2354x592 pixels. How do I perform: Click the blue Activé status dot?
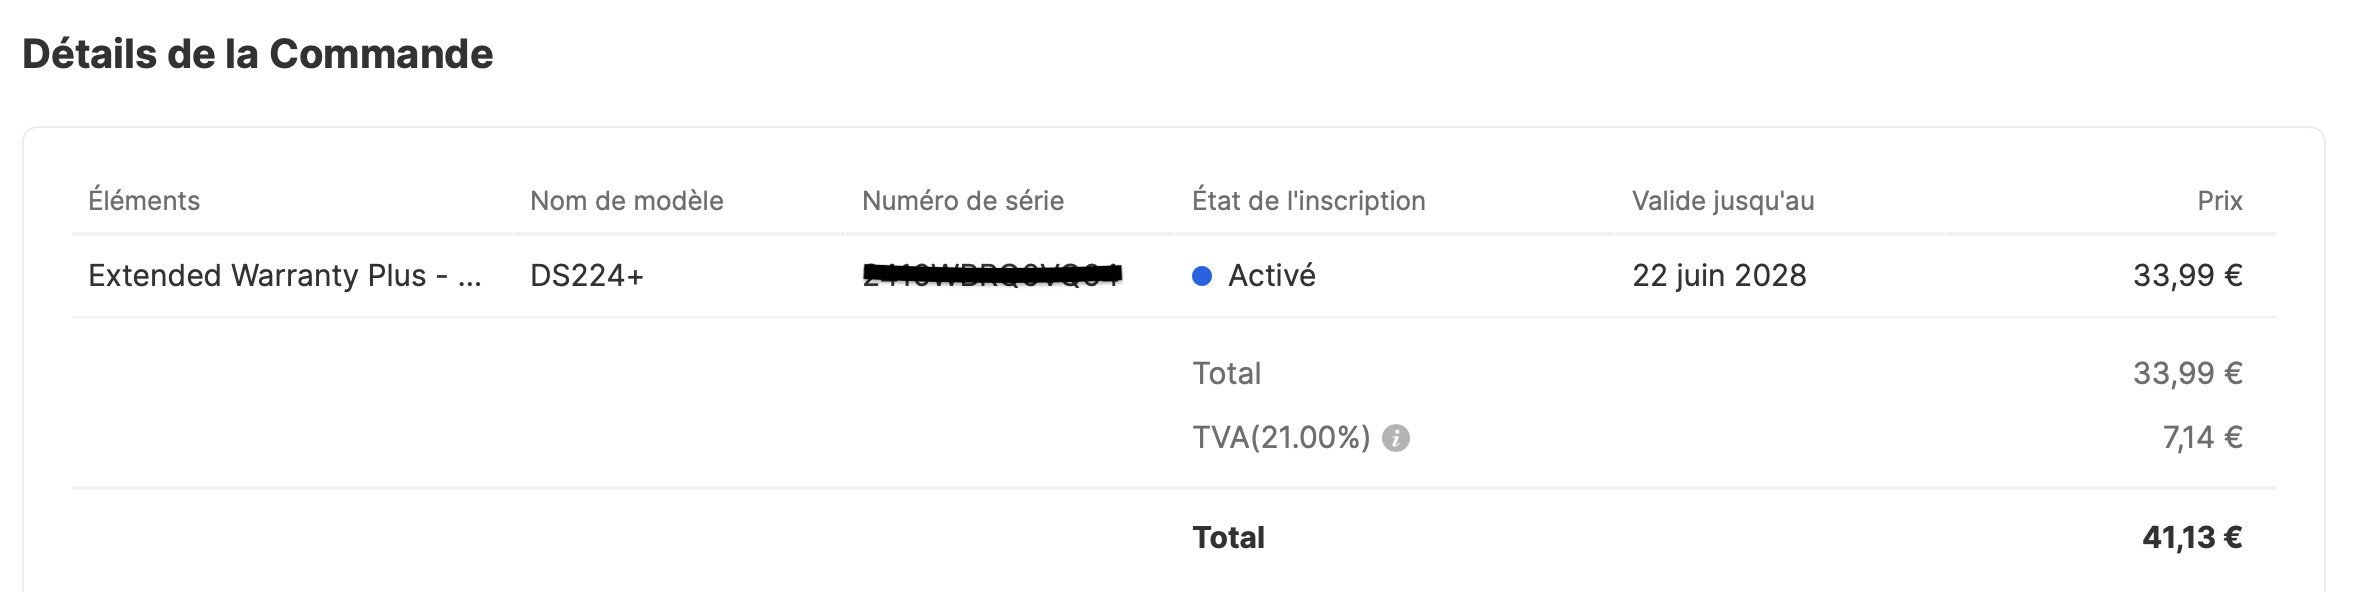click(1202, 276)
